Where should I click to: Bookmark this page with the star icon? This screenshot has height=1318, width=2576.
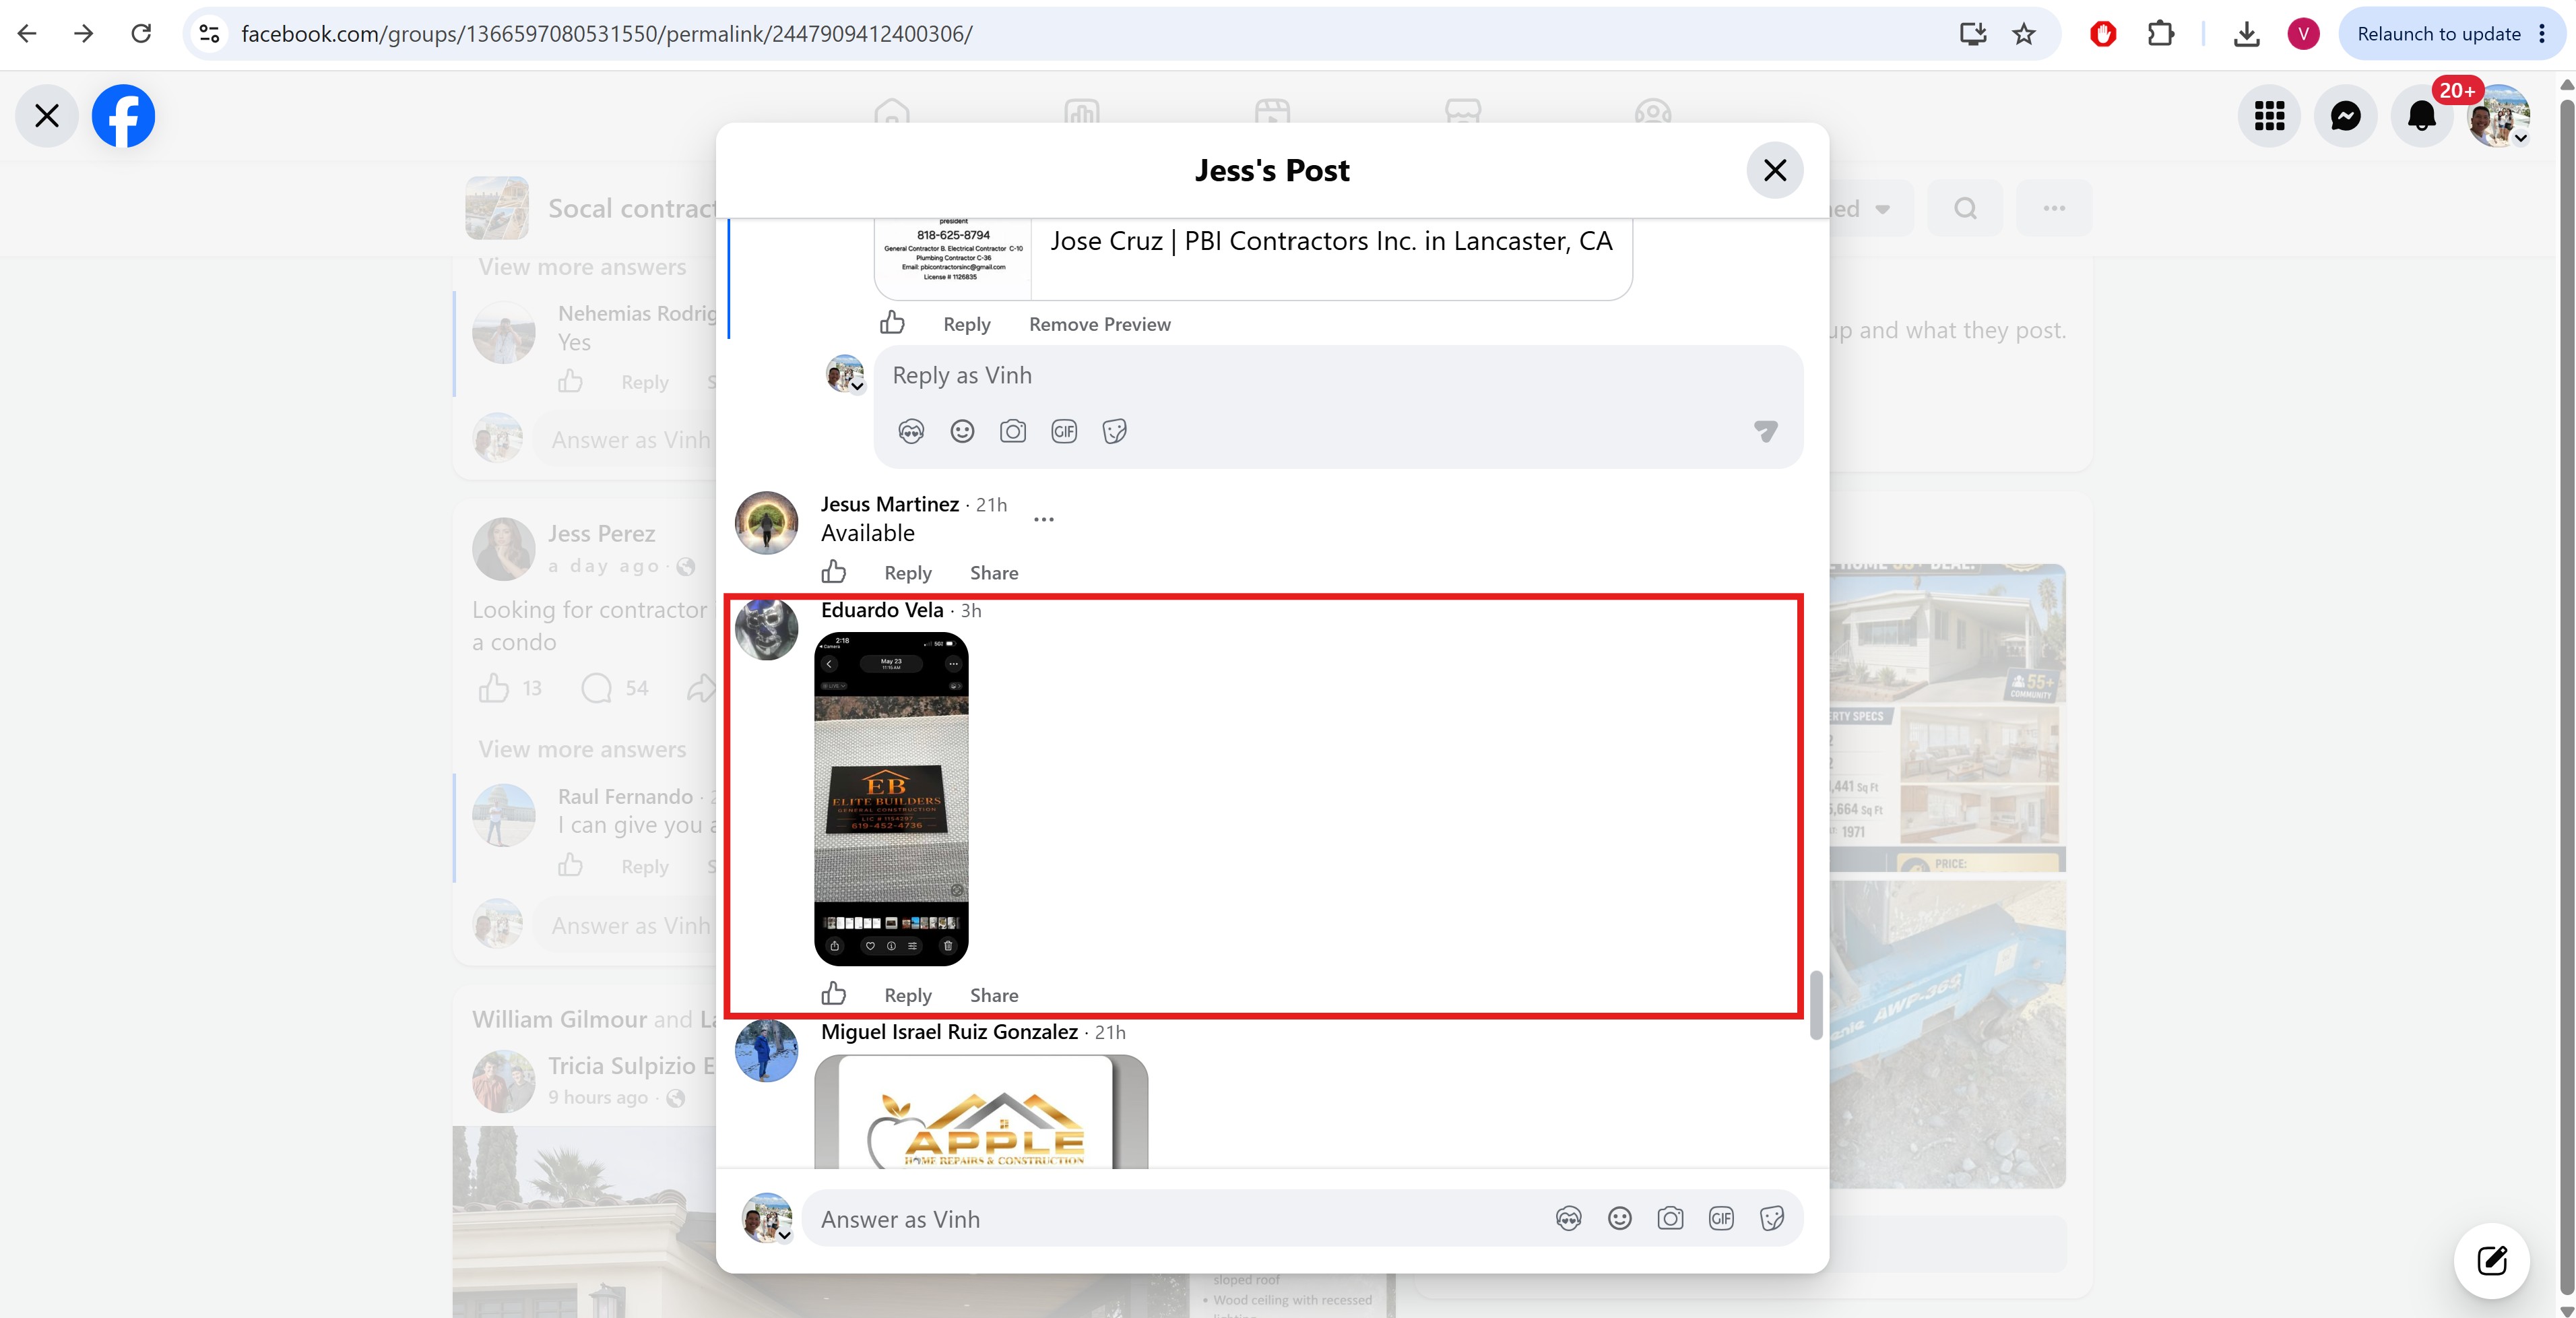pyautogui.click(x=2024, y=34)
